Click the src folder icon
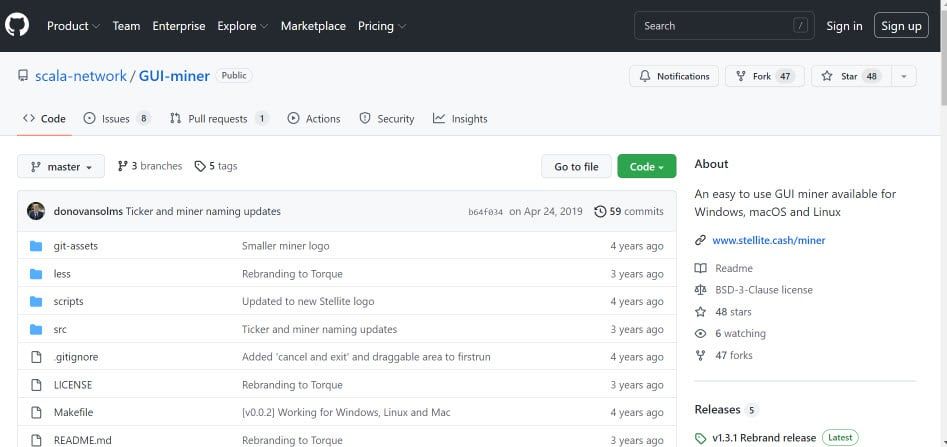Screen dimensions: 947x447 click(36, 329)
